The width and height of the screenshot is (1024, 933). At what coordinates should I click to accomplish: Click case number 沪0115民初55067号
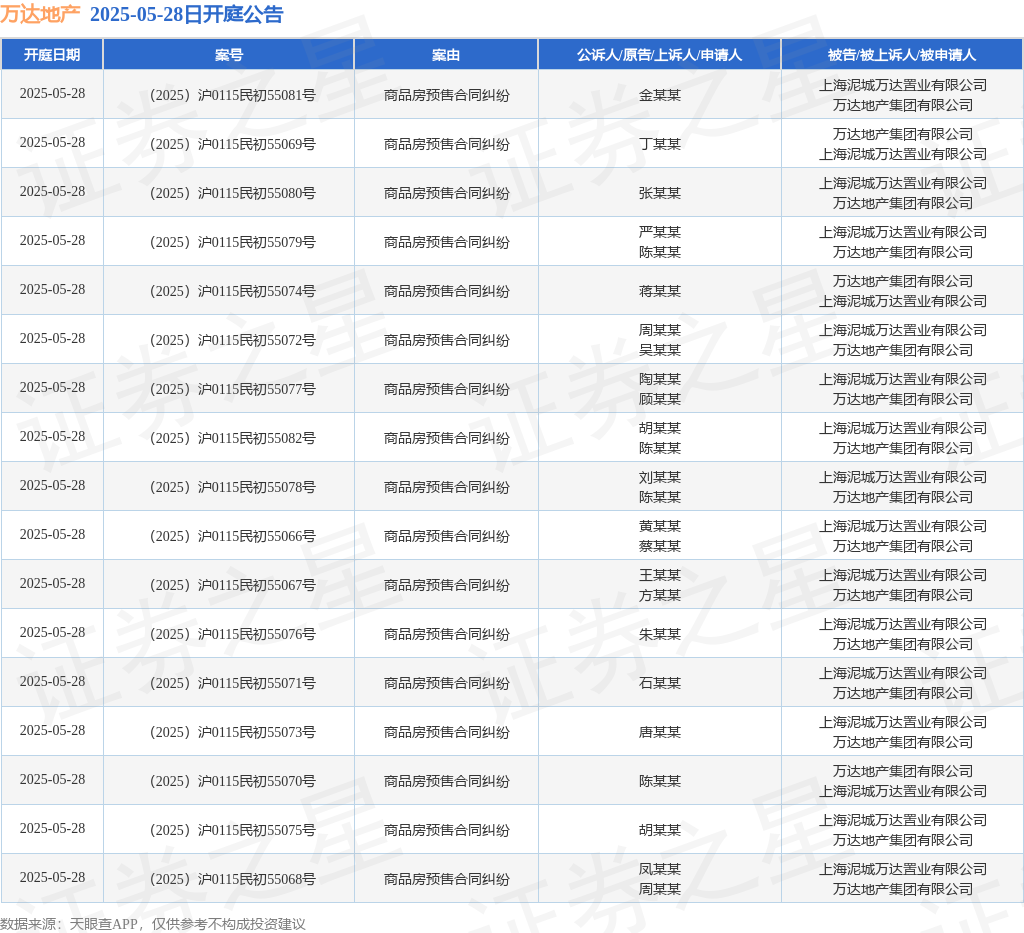point(233,585)
